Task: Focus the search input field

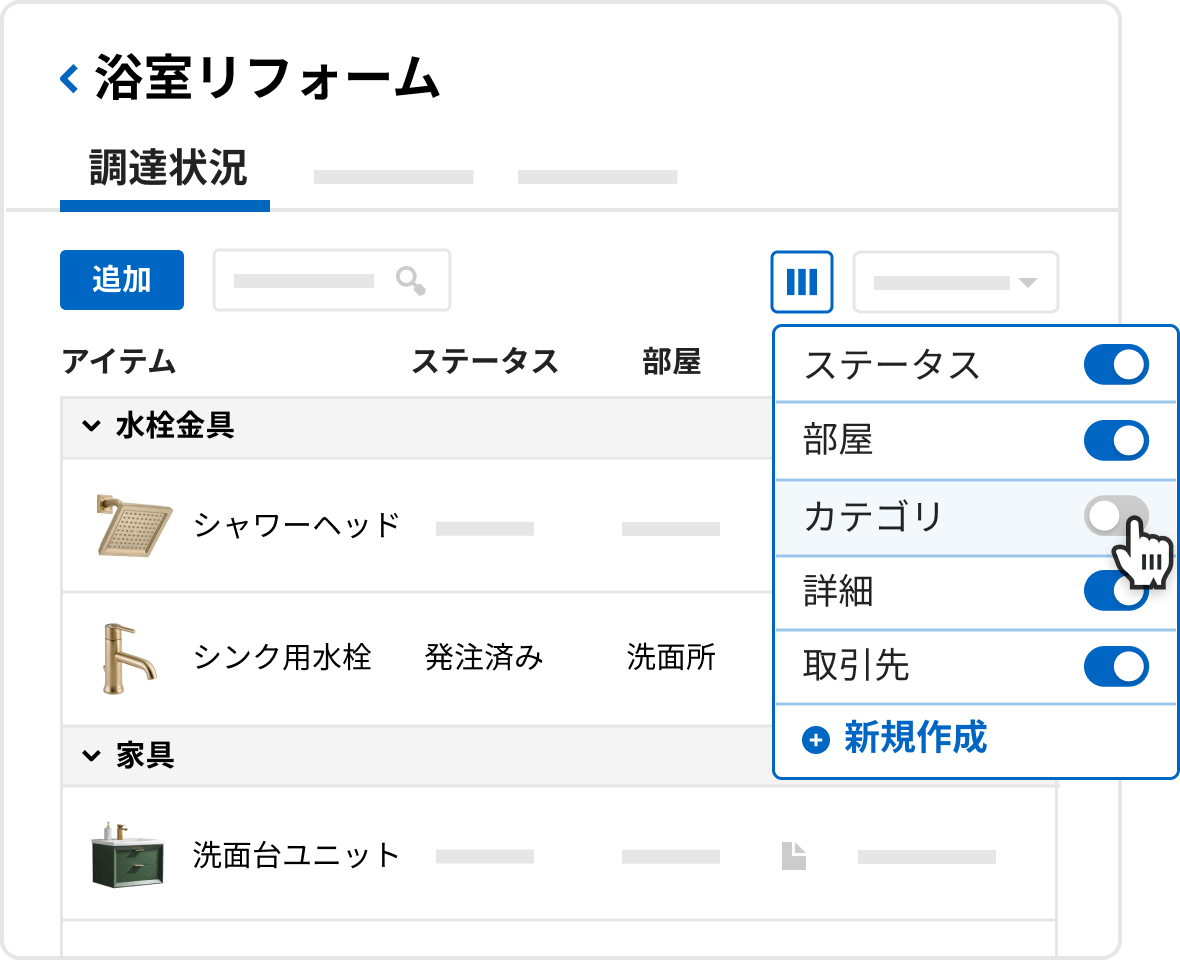Action: click(305, 281)
